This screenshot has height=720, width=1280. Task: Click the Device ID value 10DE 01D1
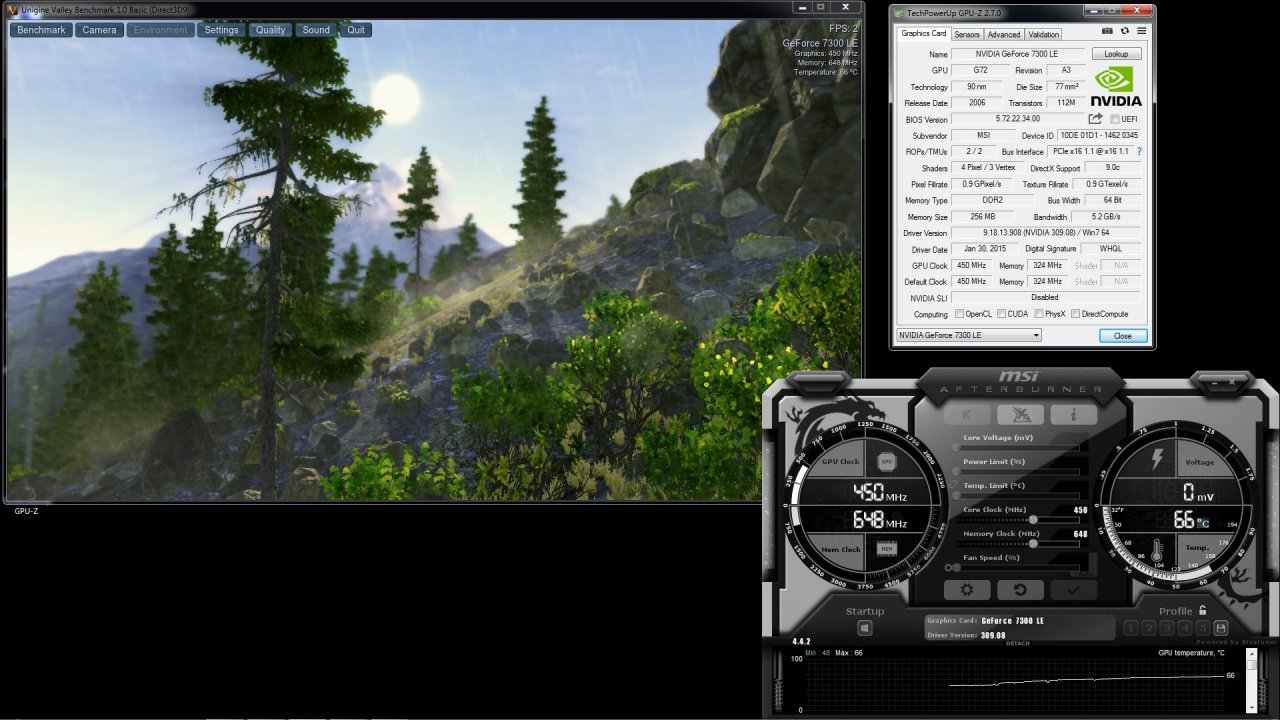pos(1099,135)
